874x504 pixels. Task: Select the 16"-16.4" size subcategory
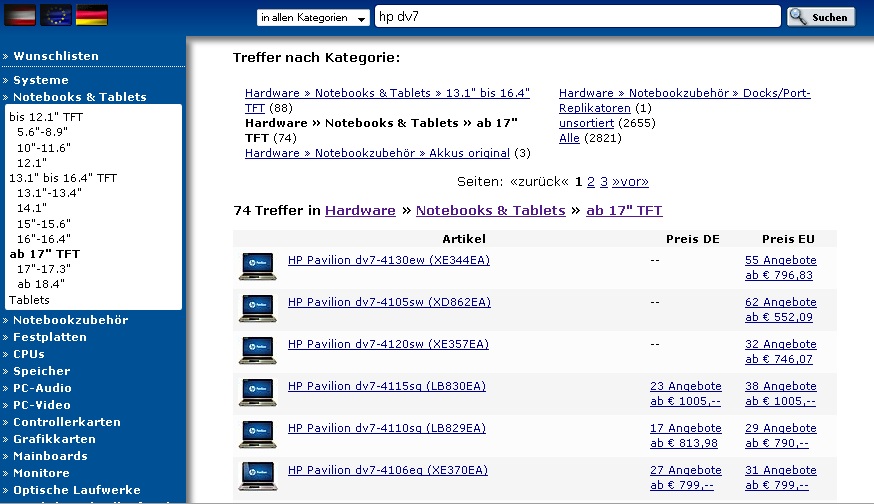pyautogui.click(x=44, y=239)
